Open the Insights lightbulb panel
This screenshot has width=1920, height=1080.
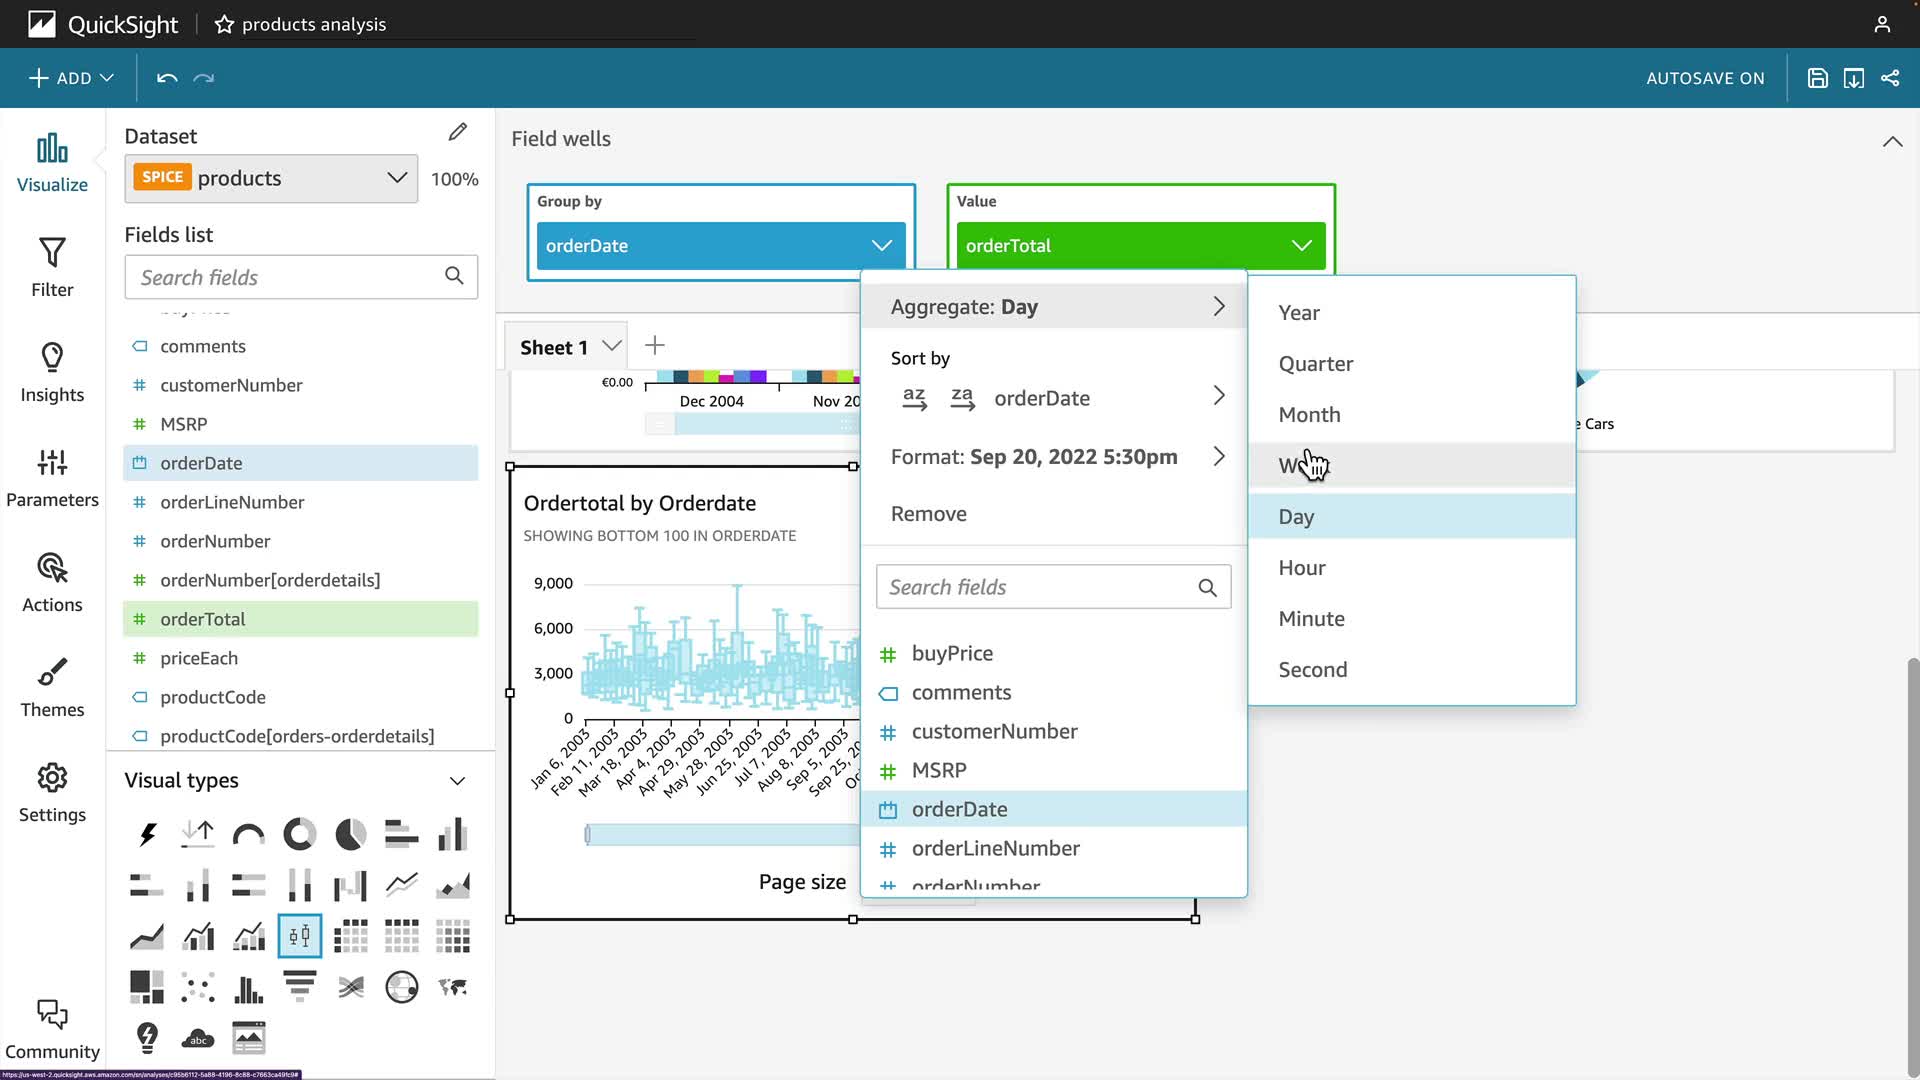(52, 372)
